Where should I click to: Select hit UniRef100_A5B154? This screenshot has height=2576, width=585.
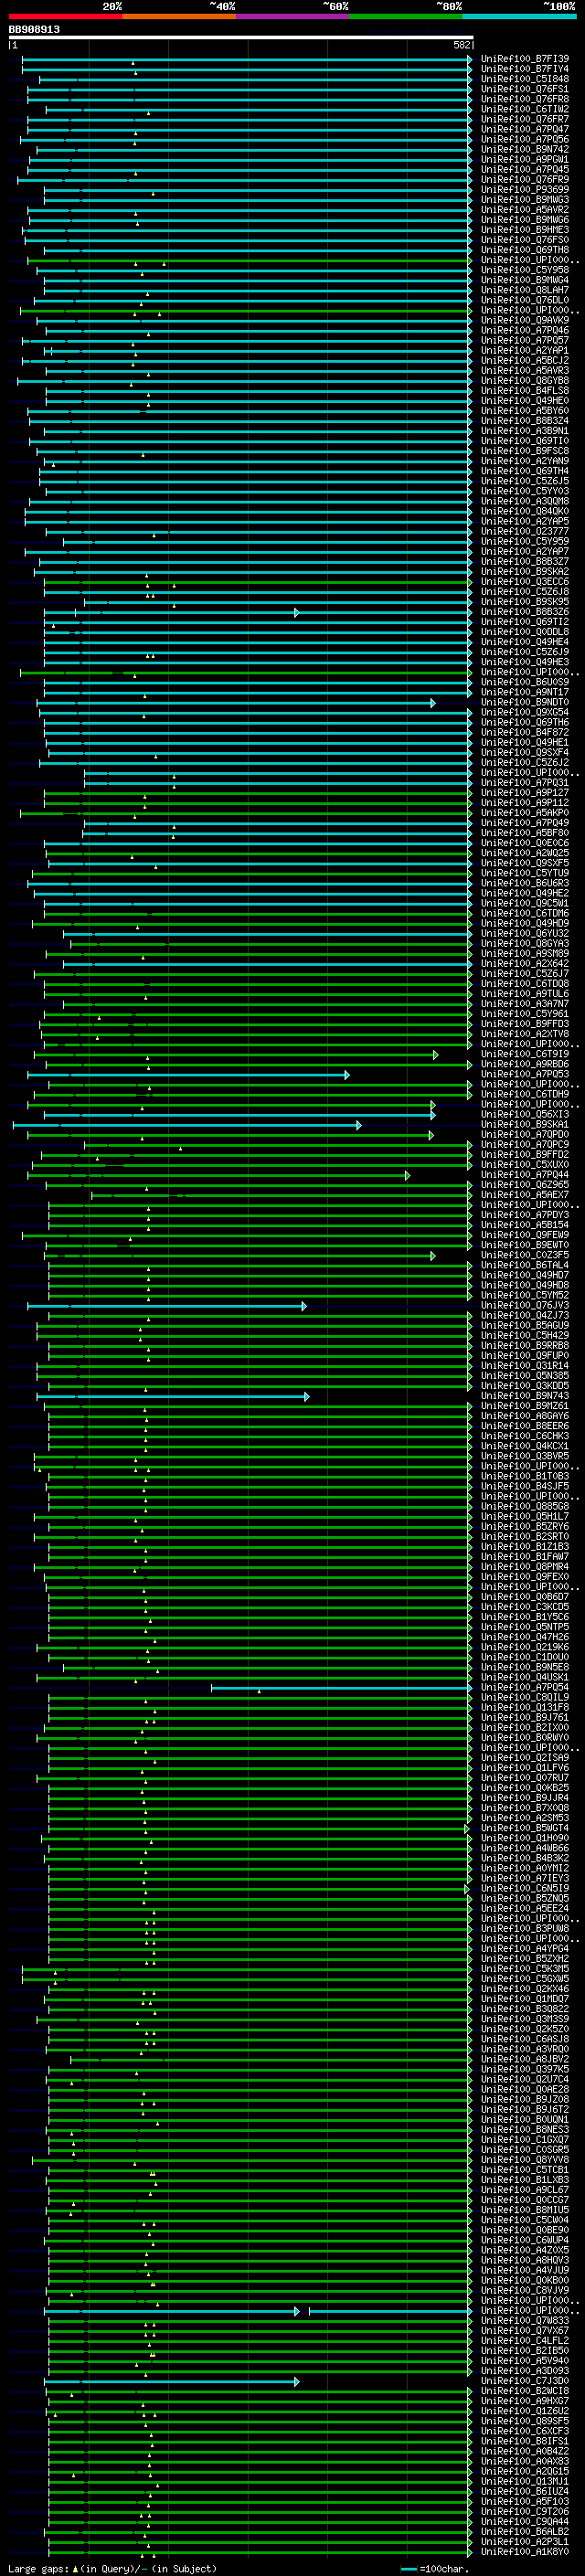pyautogui.click(x=525, y=1225)
